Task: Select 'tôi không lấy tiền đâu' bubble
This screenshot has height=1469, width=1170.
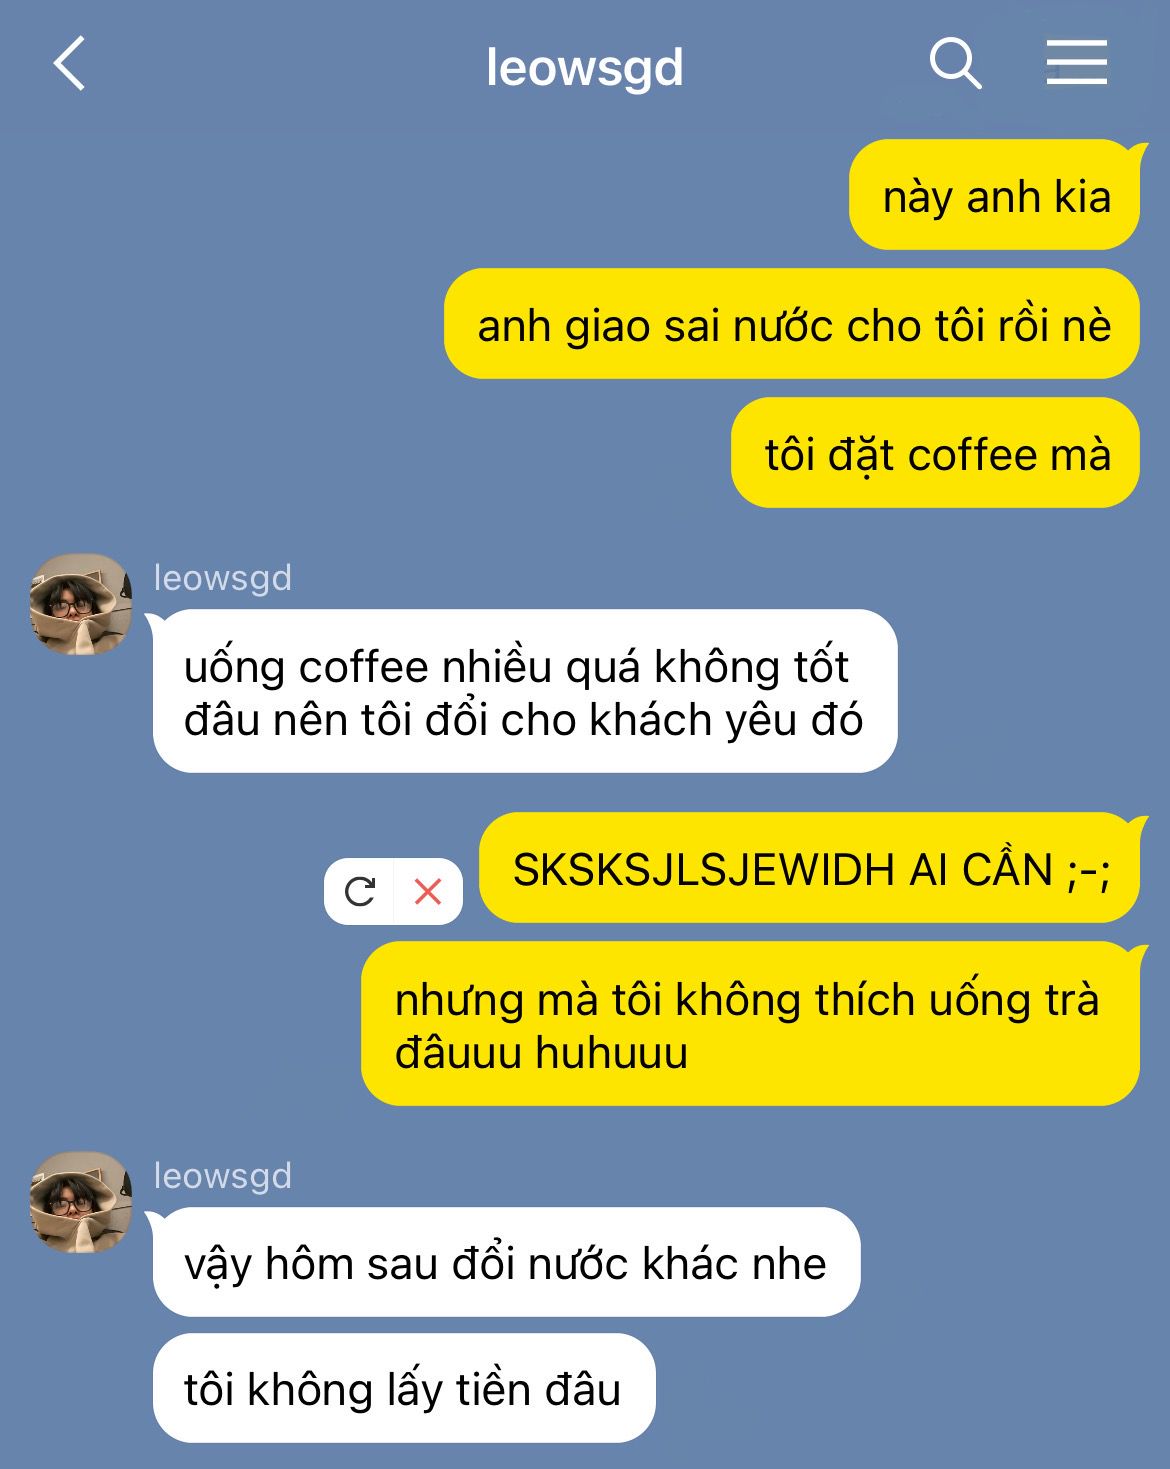Action: [404, 1388]
